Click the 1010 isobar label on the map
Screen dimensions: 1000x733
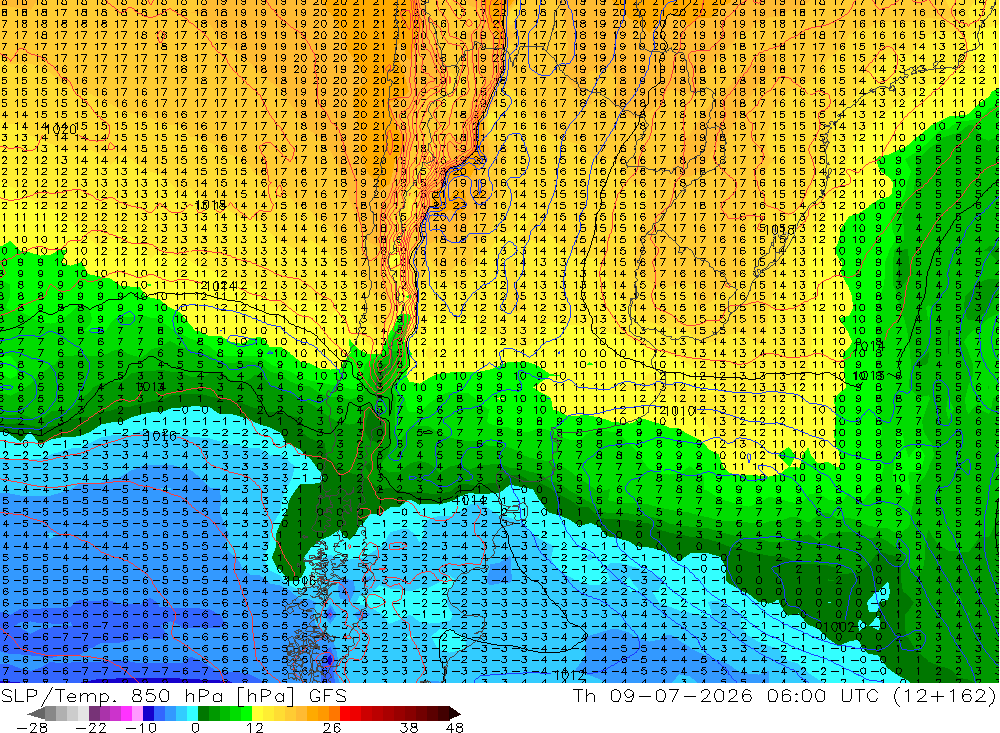coord(679,411)
